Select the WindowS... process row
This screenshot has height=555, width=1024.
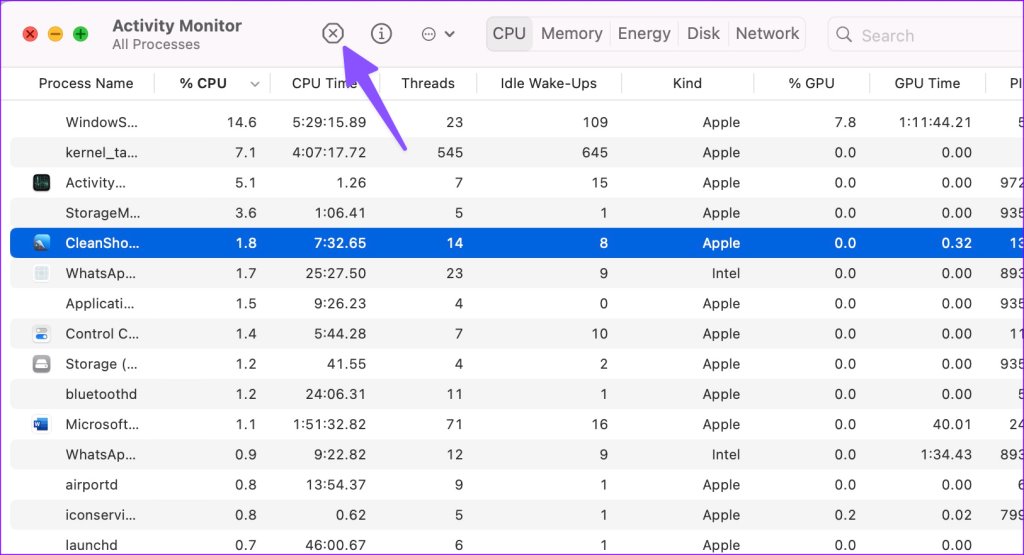click(517, 122)
